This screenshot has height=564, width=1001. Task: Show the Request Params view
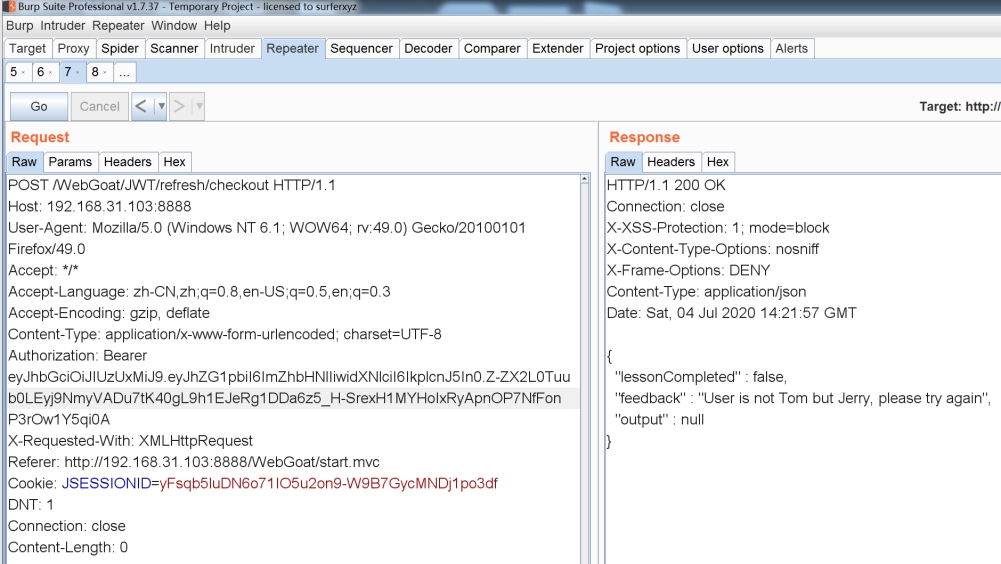[x=70, y=162]
